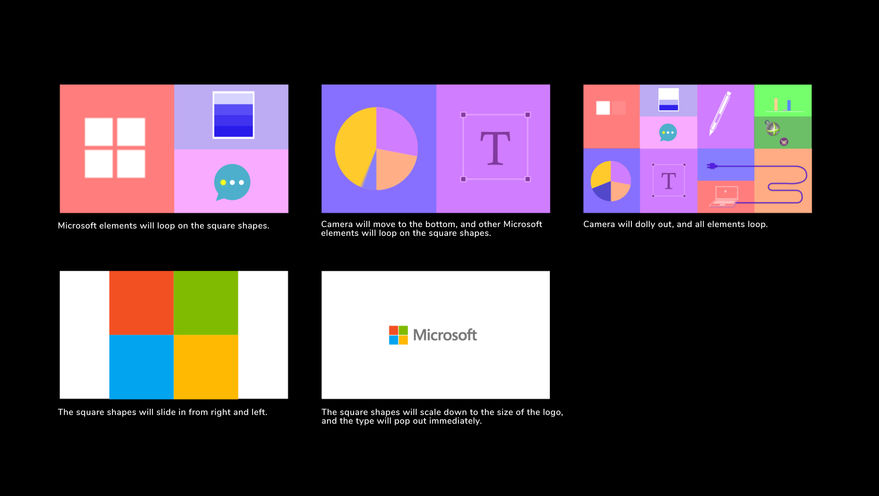Image resolution: width=879 pixels, height=496 pixels.
Task: Click the purple power plug icon
Action: click(x=713, y=166)
